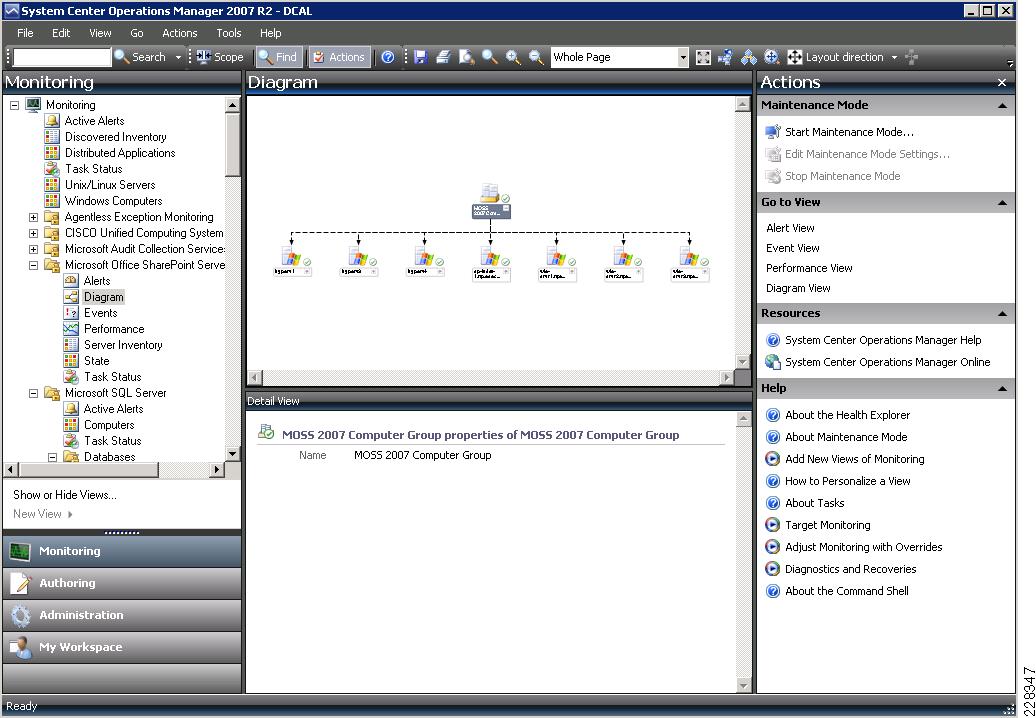Click the zoom out magnifier with minus
Screen dimensions: 1036x718
[x=536, y=57]
